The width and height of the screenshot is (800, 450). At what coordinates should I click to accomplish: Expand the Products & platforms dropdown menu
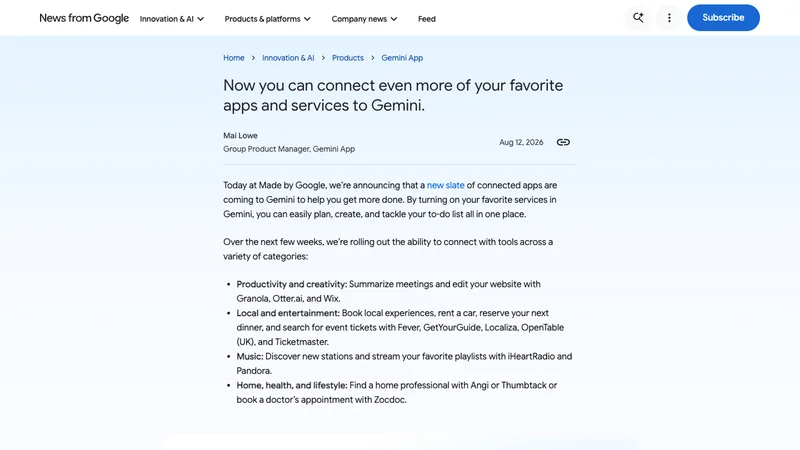point(267,19)
